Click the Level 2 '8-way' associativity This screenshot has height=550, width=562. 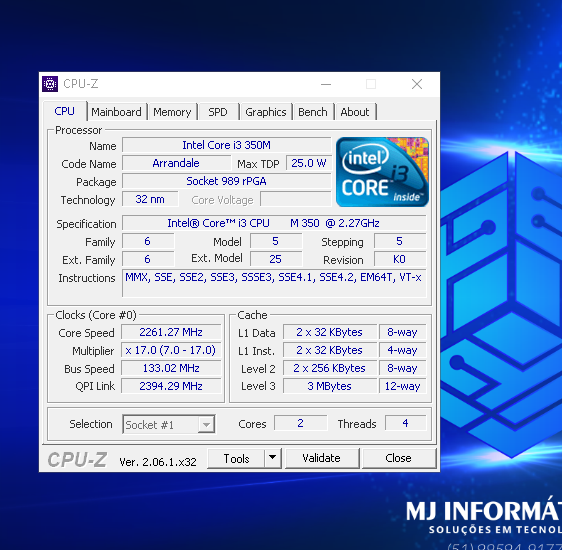(x=403, y=368)
